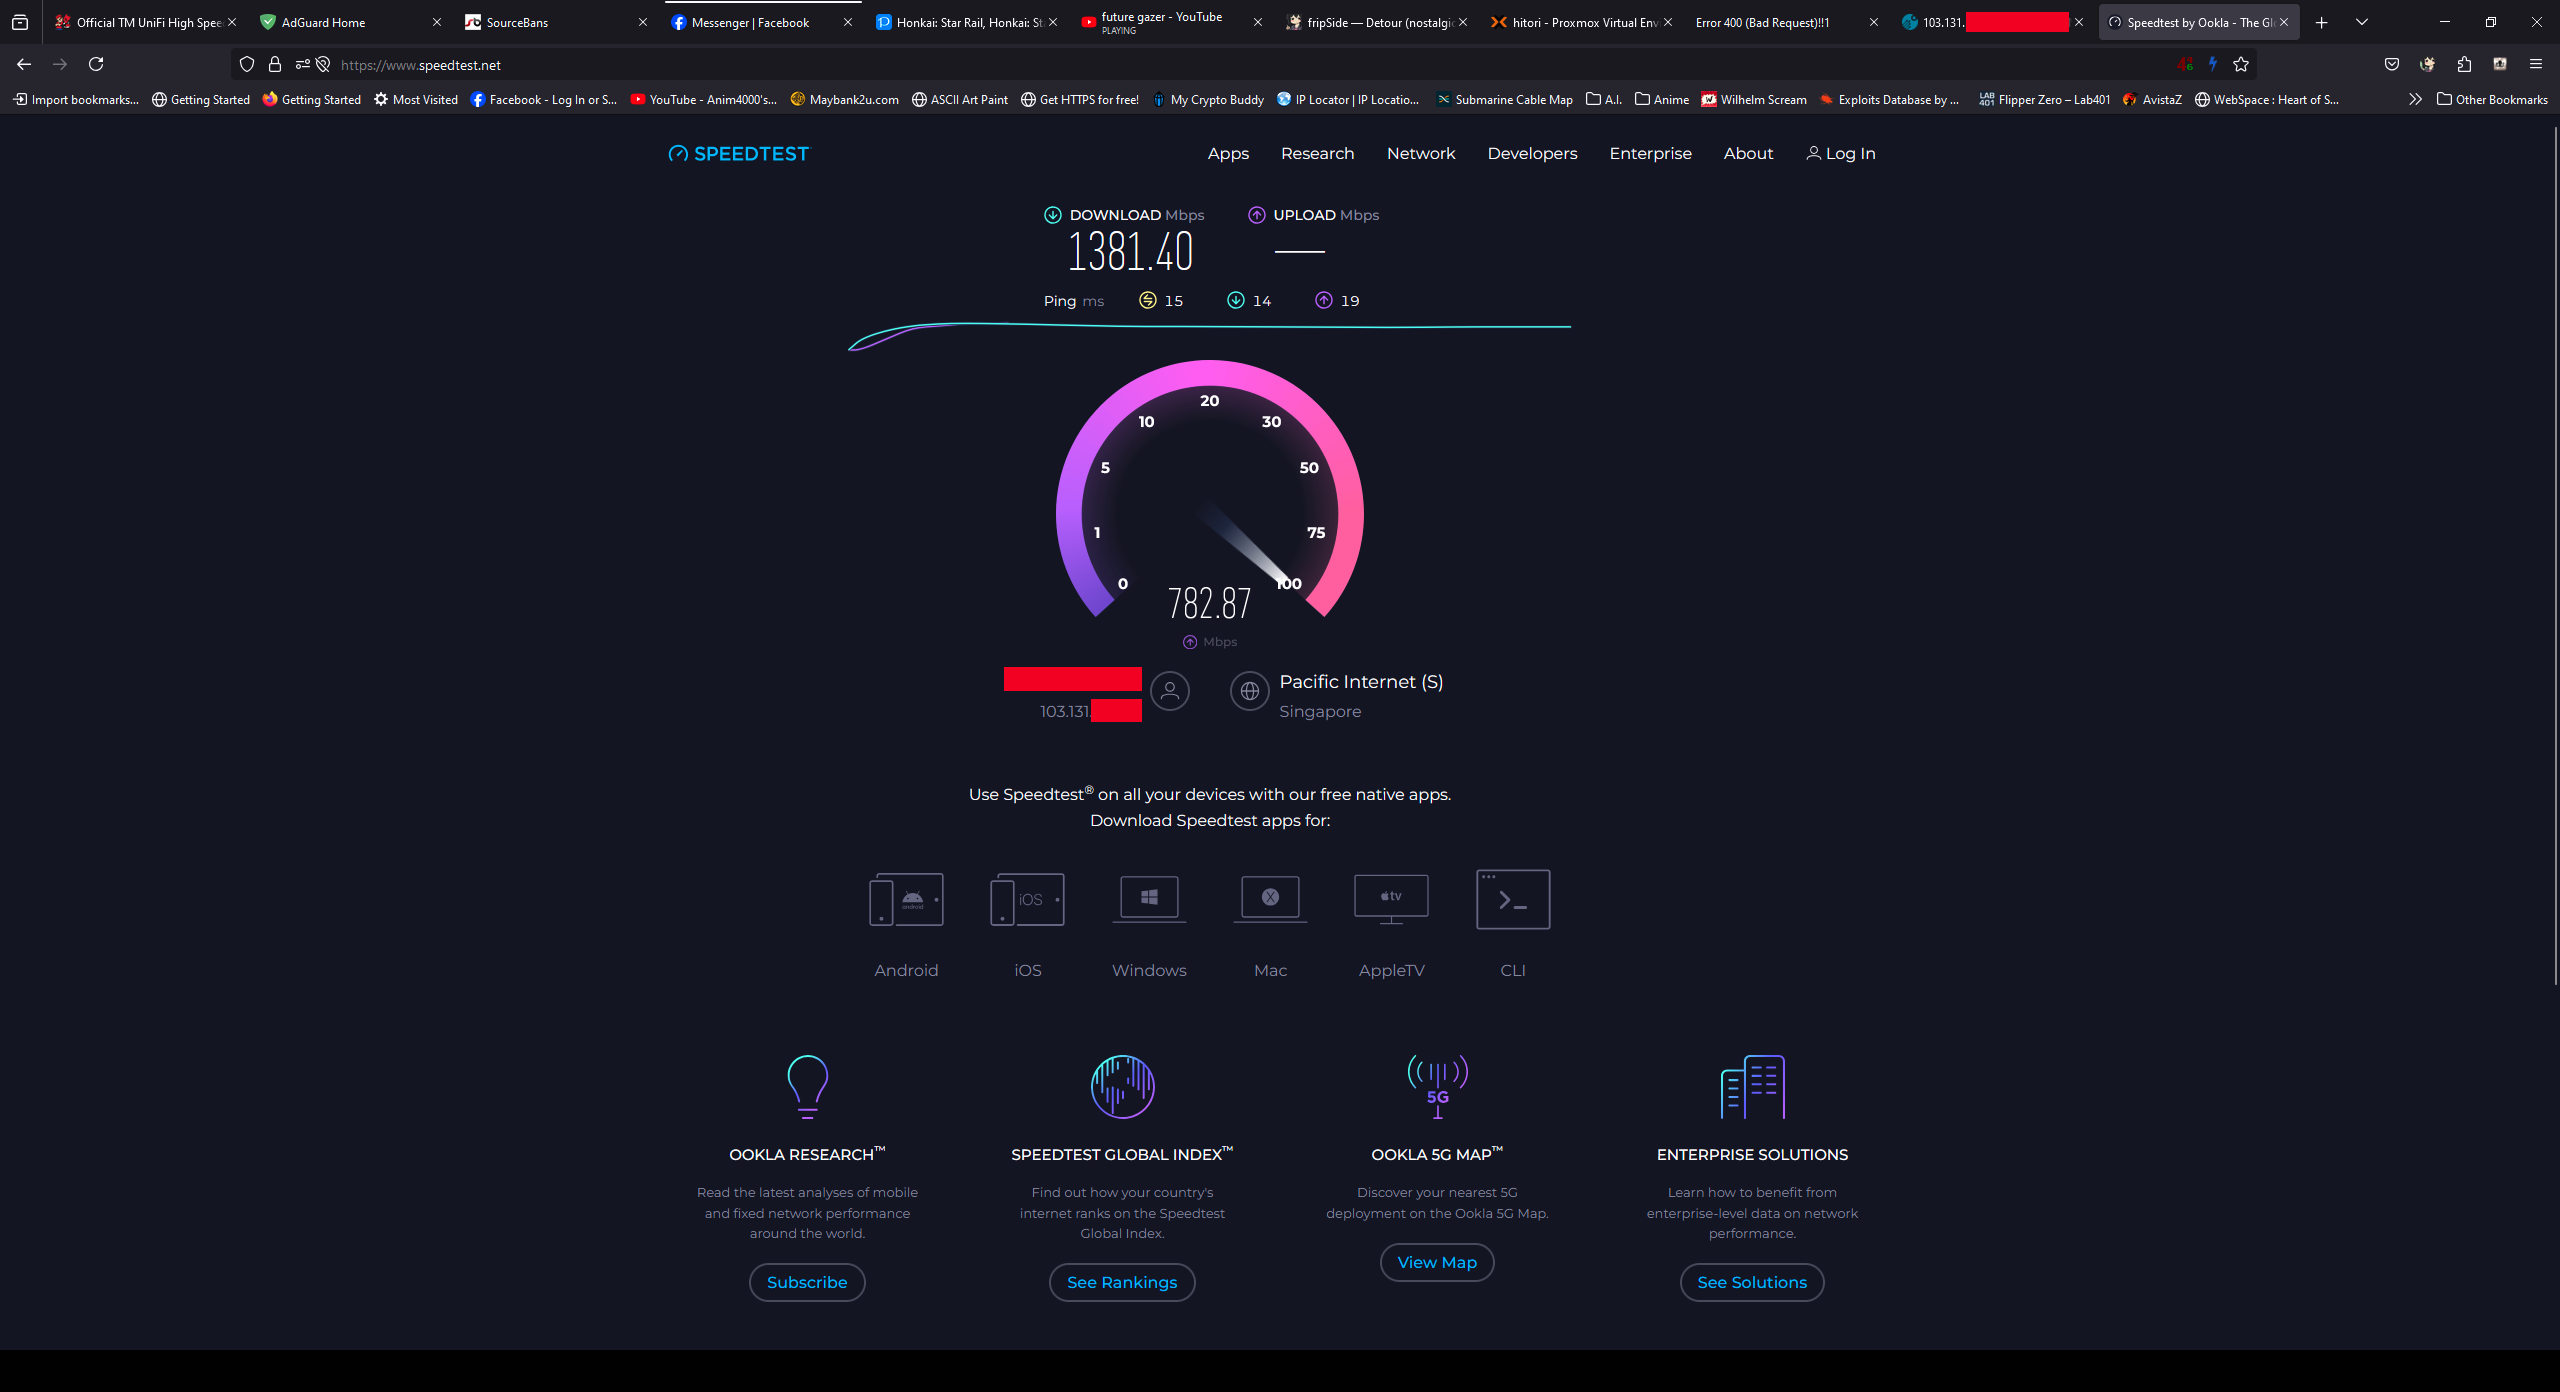
Task: Open the Submarine Cable Map bookmark
Action: tap(1505, 99)
